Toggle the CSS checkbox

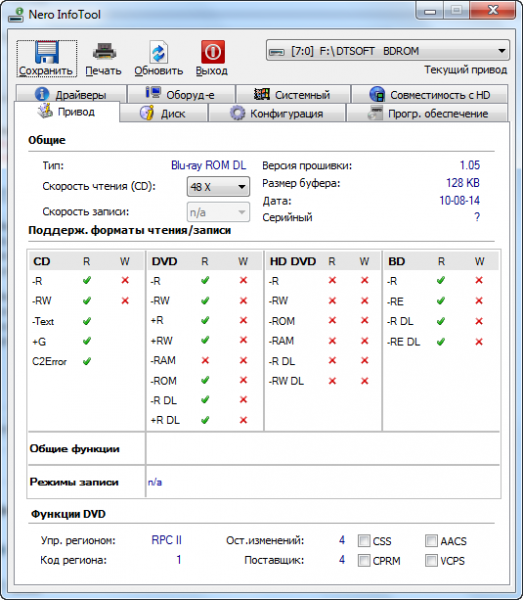[364, 541]
